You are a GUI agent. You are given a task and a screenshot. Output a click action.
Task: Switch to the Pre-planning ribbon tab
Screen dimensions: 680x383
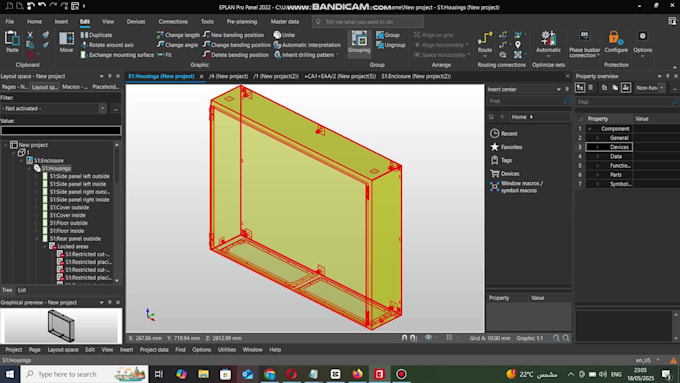[x=242, y=21]
